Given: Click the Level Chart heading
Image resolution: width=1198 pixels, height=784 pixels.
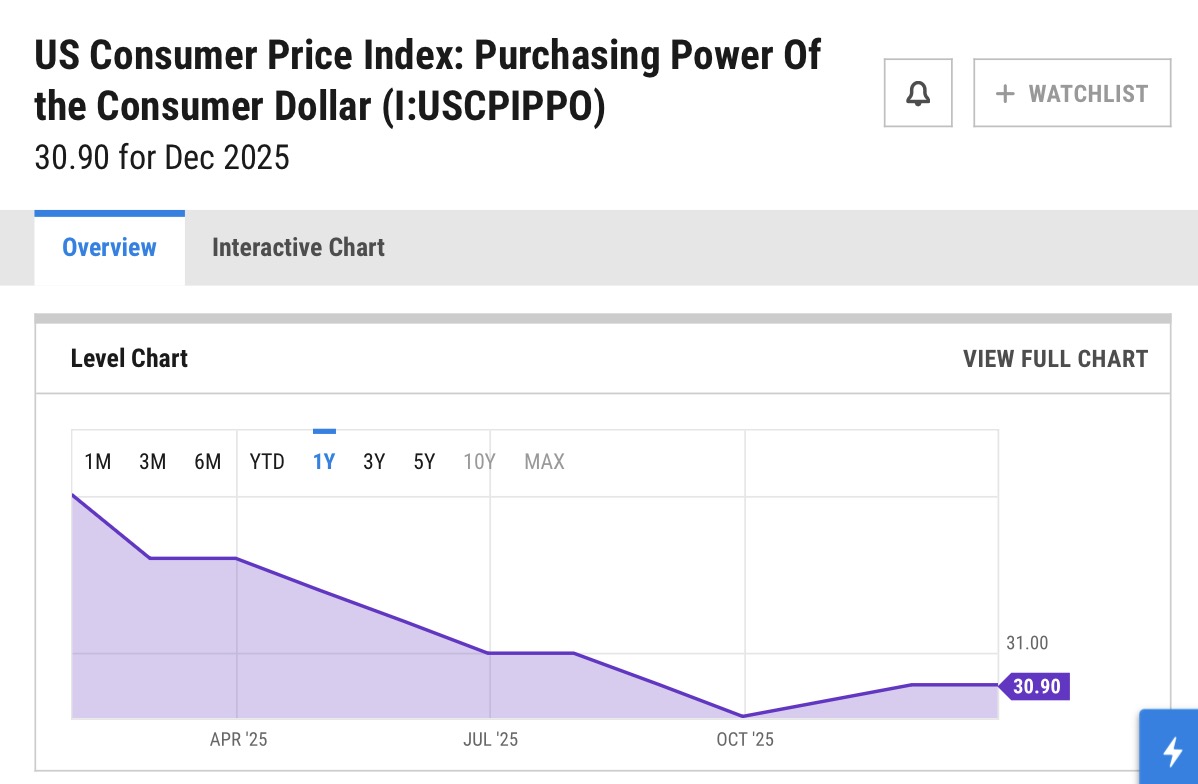Looking at the screenshot, I should [129, 358].
